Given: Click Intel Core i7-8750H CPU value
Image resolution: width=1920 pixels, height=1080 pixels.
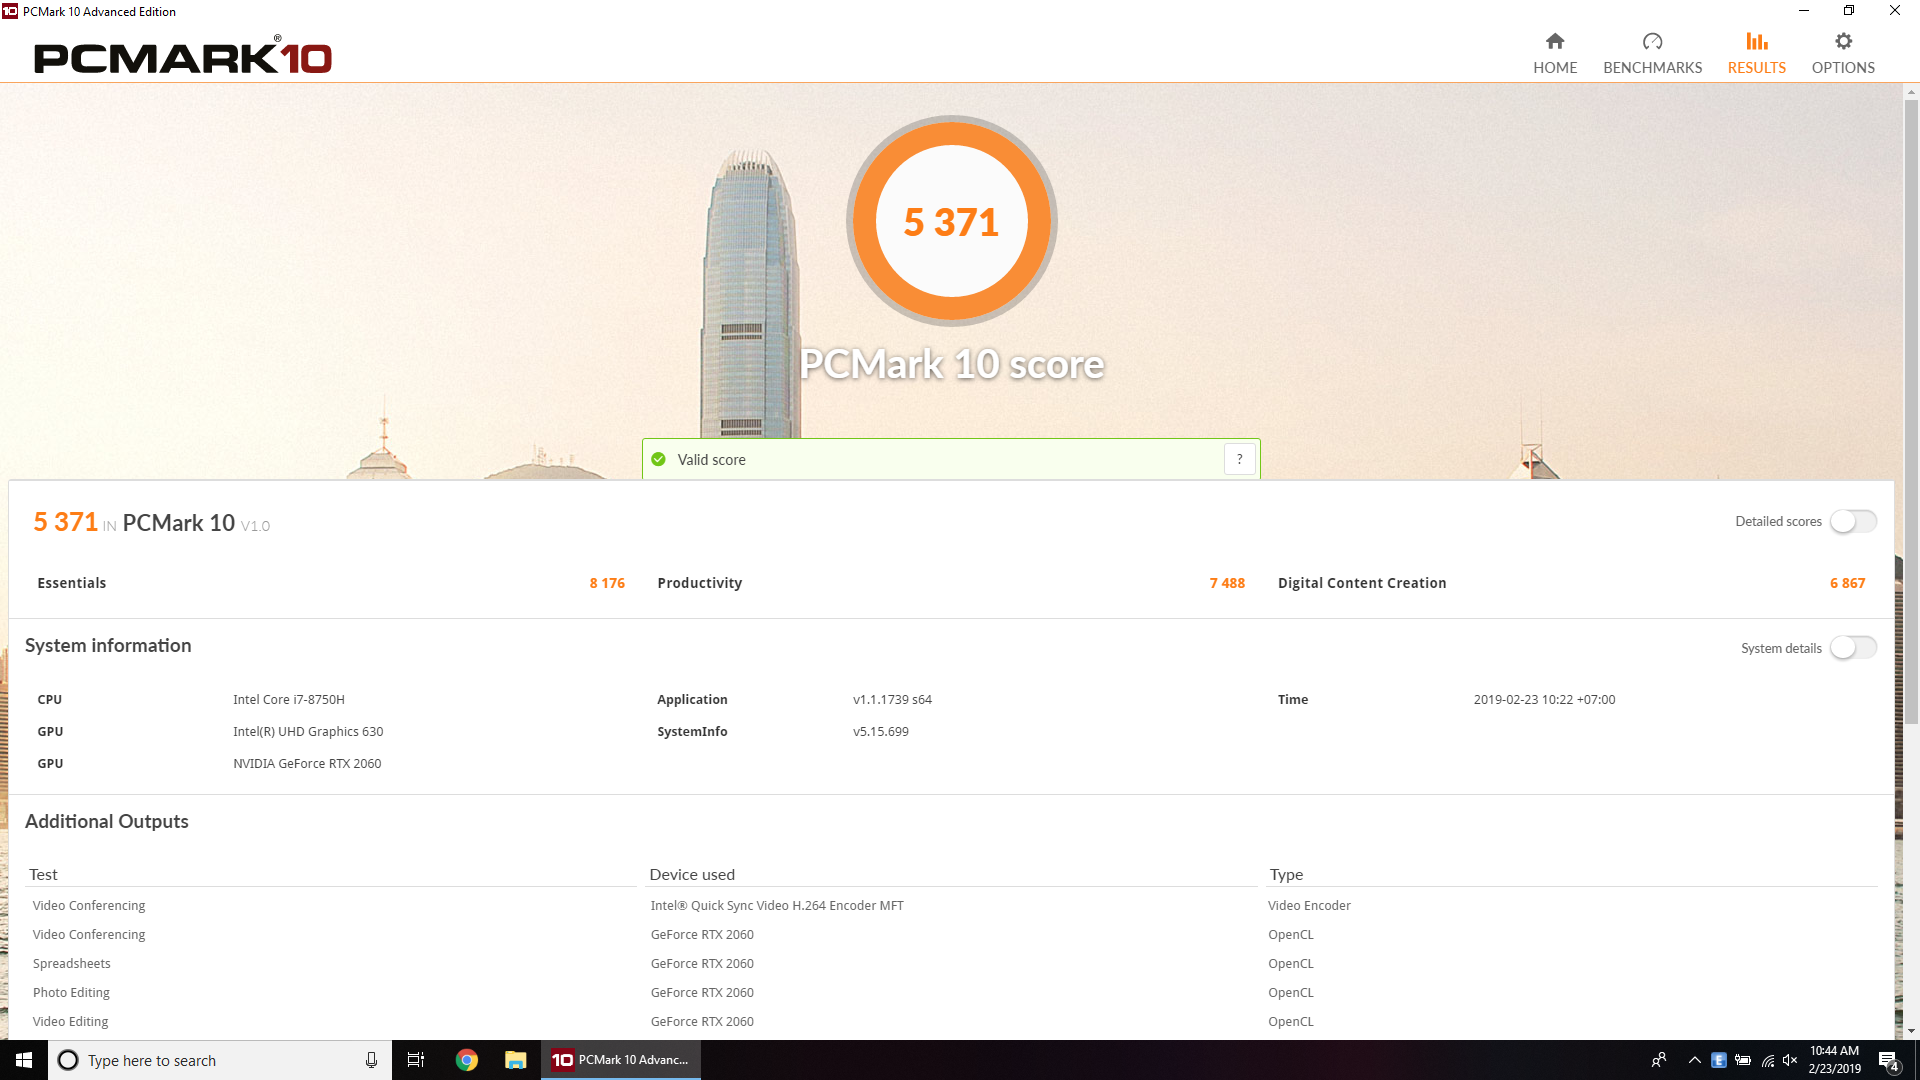Looking at the screenshot, I should (289, 700).
